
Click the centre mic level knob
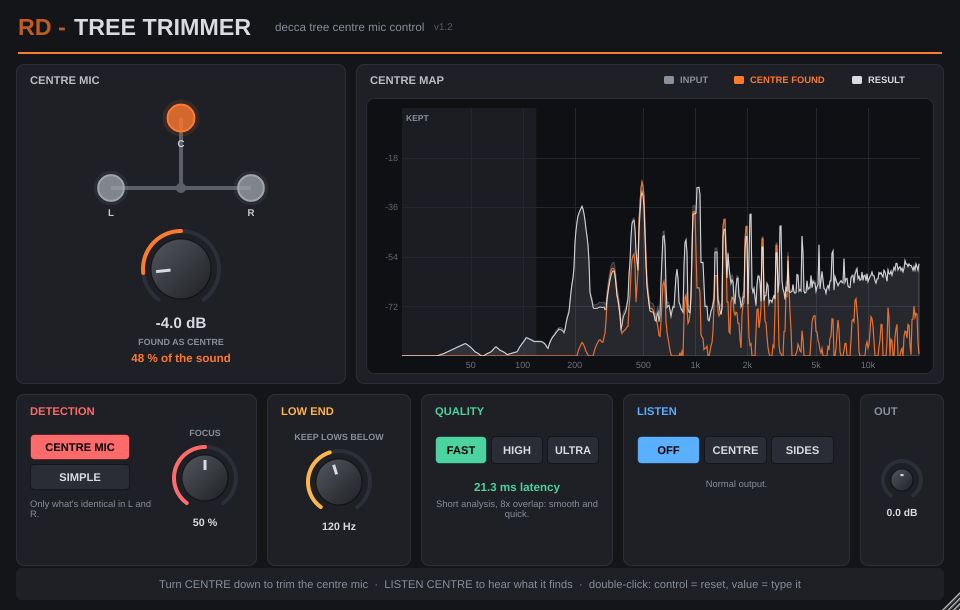point(181,268)
